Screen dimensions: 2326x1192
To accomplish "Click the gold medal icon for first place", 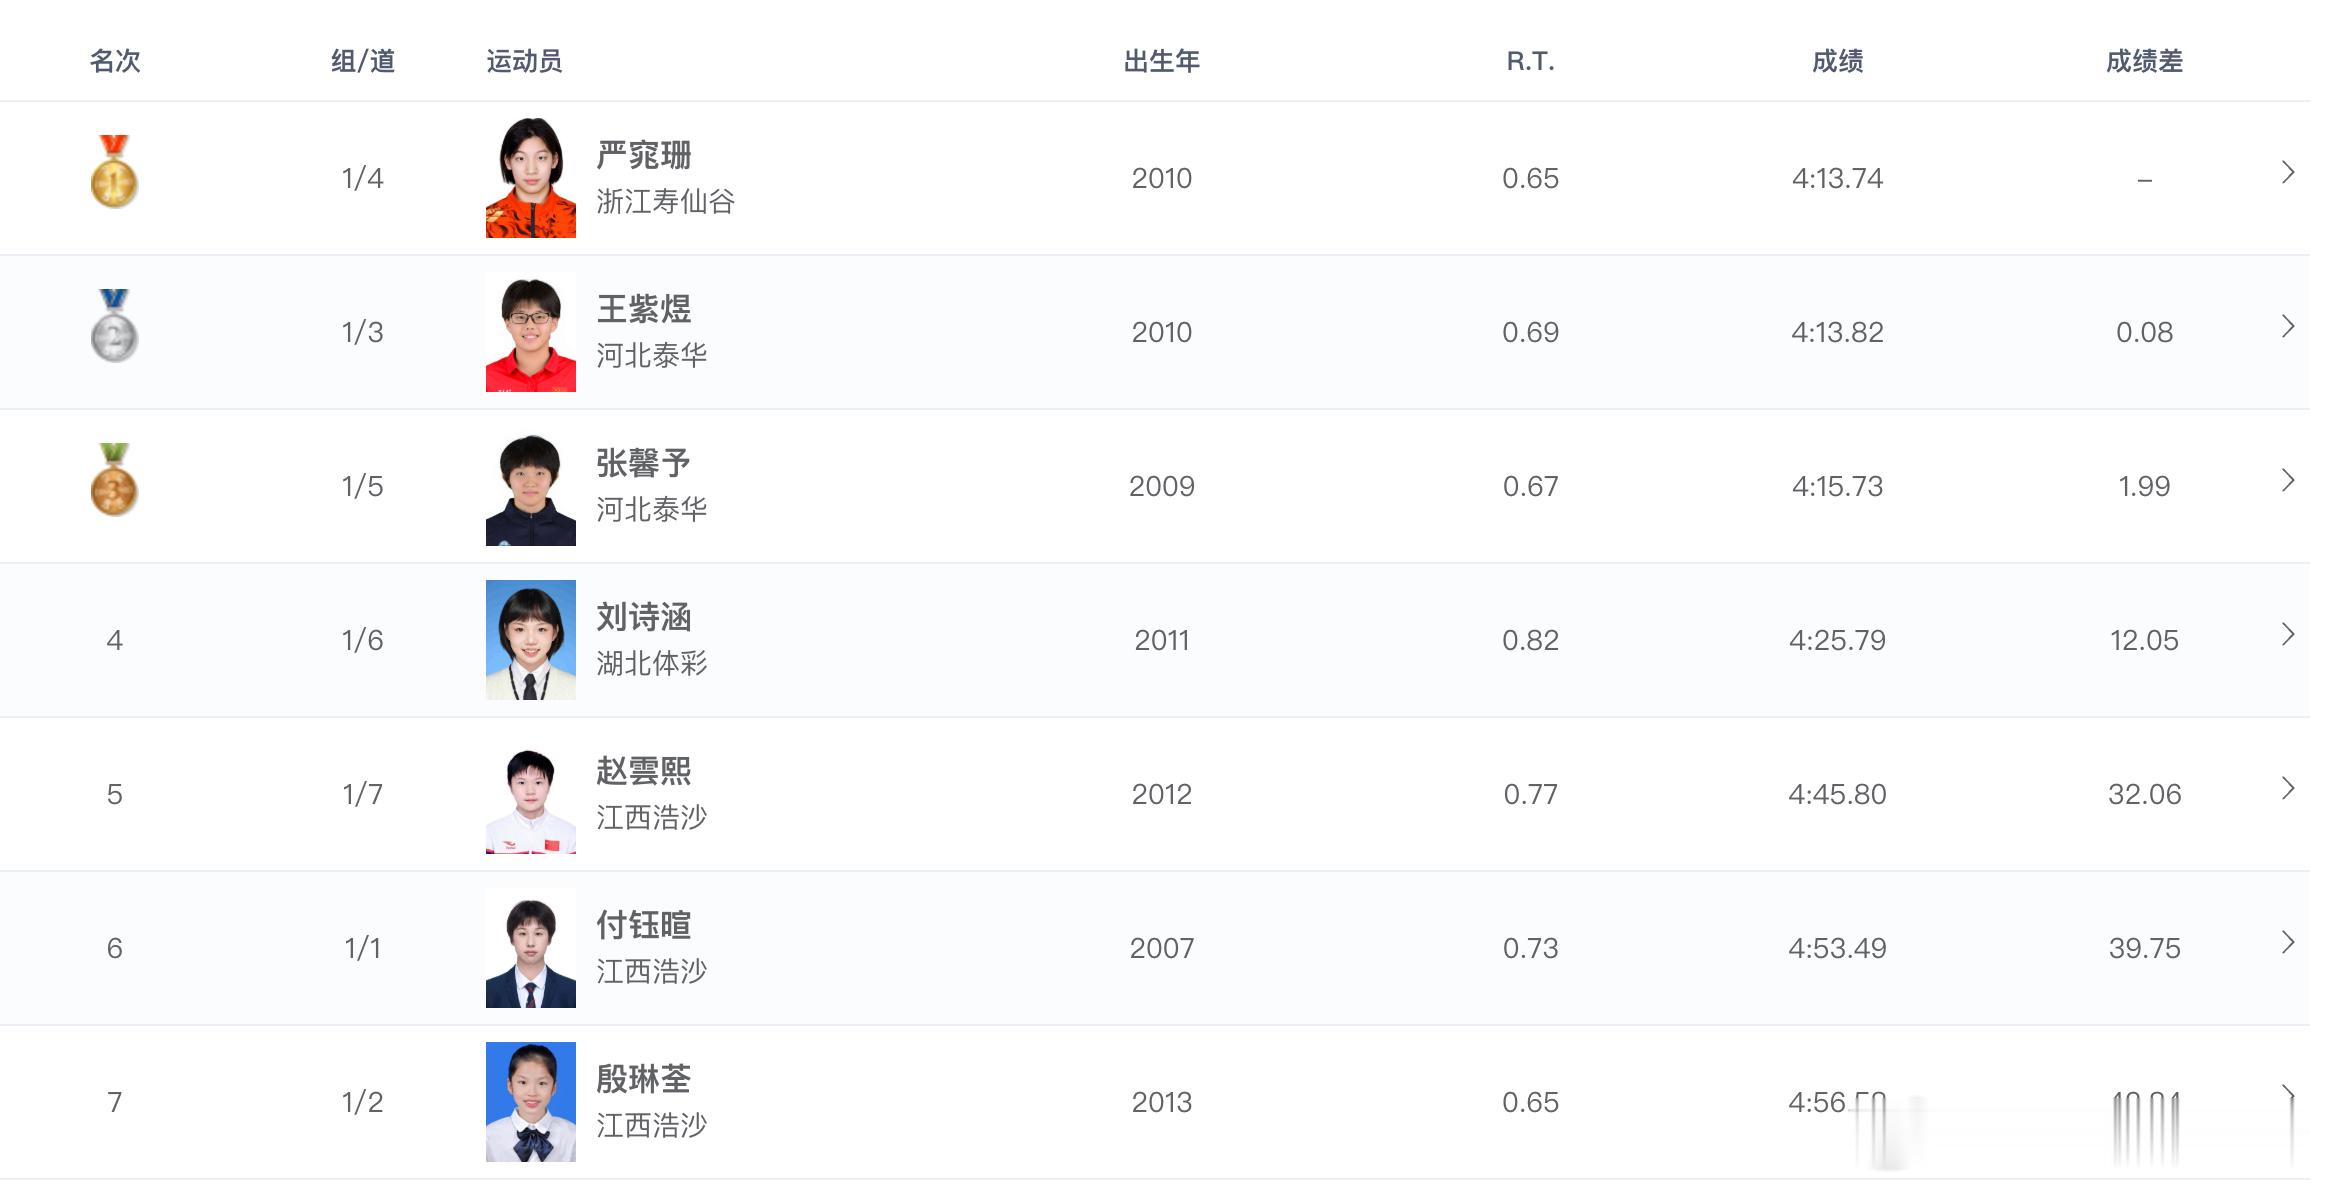I will click(x=114, y=171).
